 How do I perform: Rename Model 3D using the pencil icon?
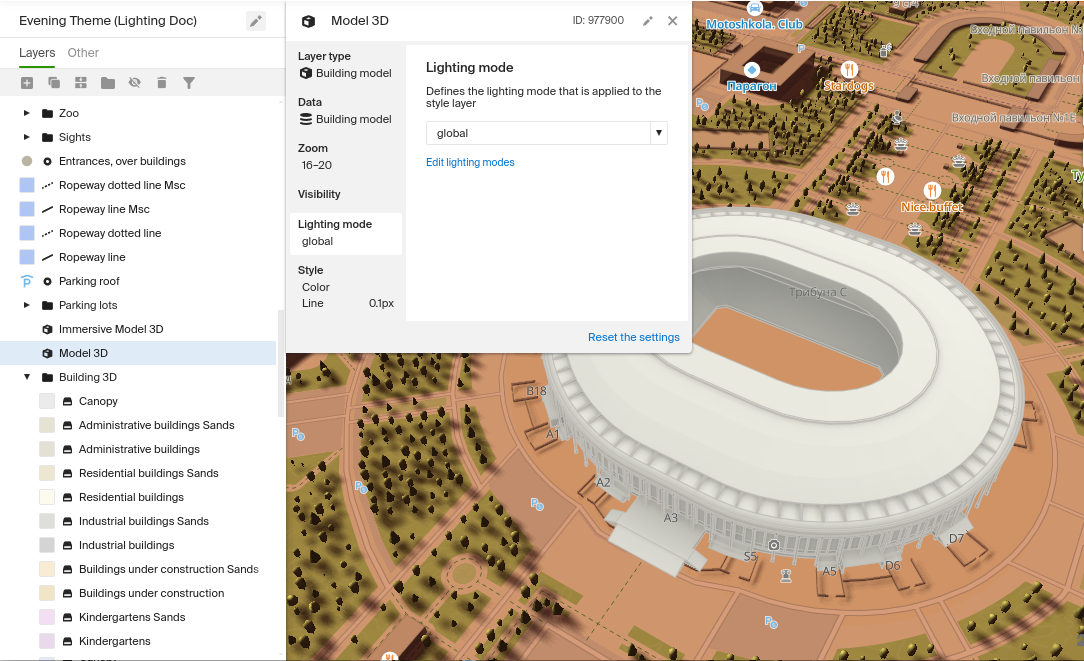pyautogui.click(x=648, y=21)
